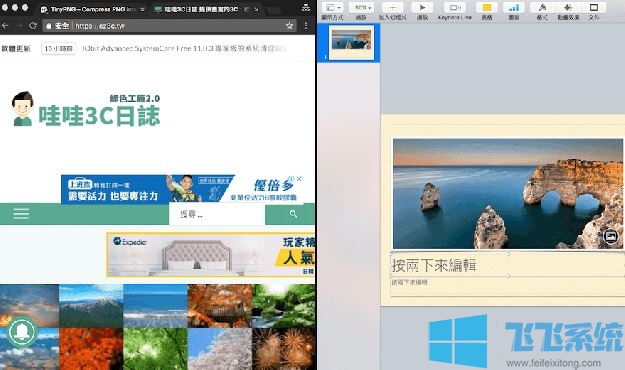Click the slide title text box 按兩下來編輯
This screenshot has width=625, height=370.
(x=507, y=265)
